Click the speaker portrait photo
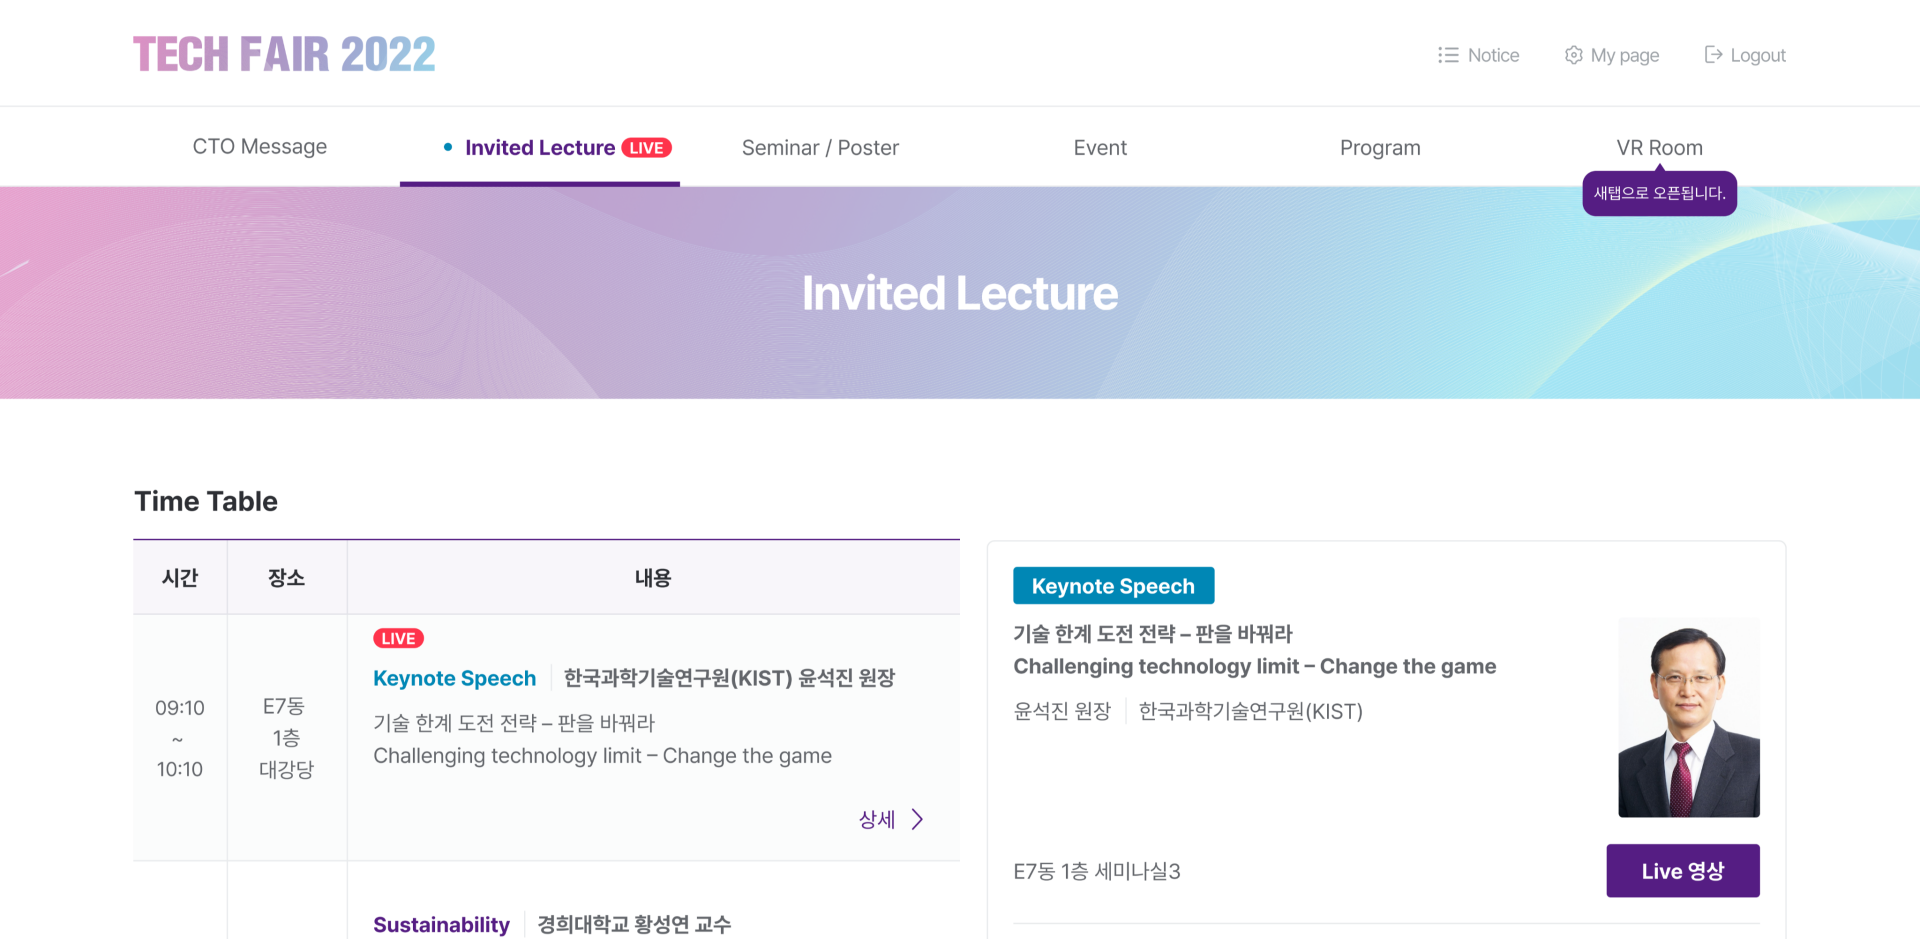Image resolution: width=1920 pixels, height=939 pixels. pos(1689,718)
